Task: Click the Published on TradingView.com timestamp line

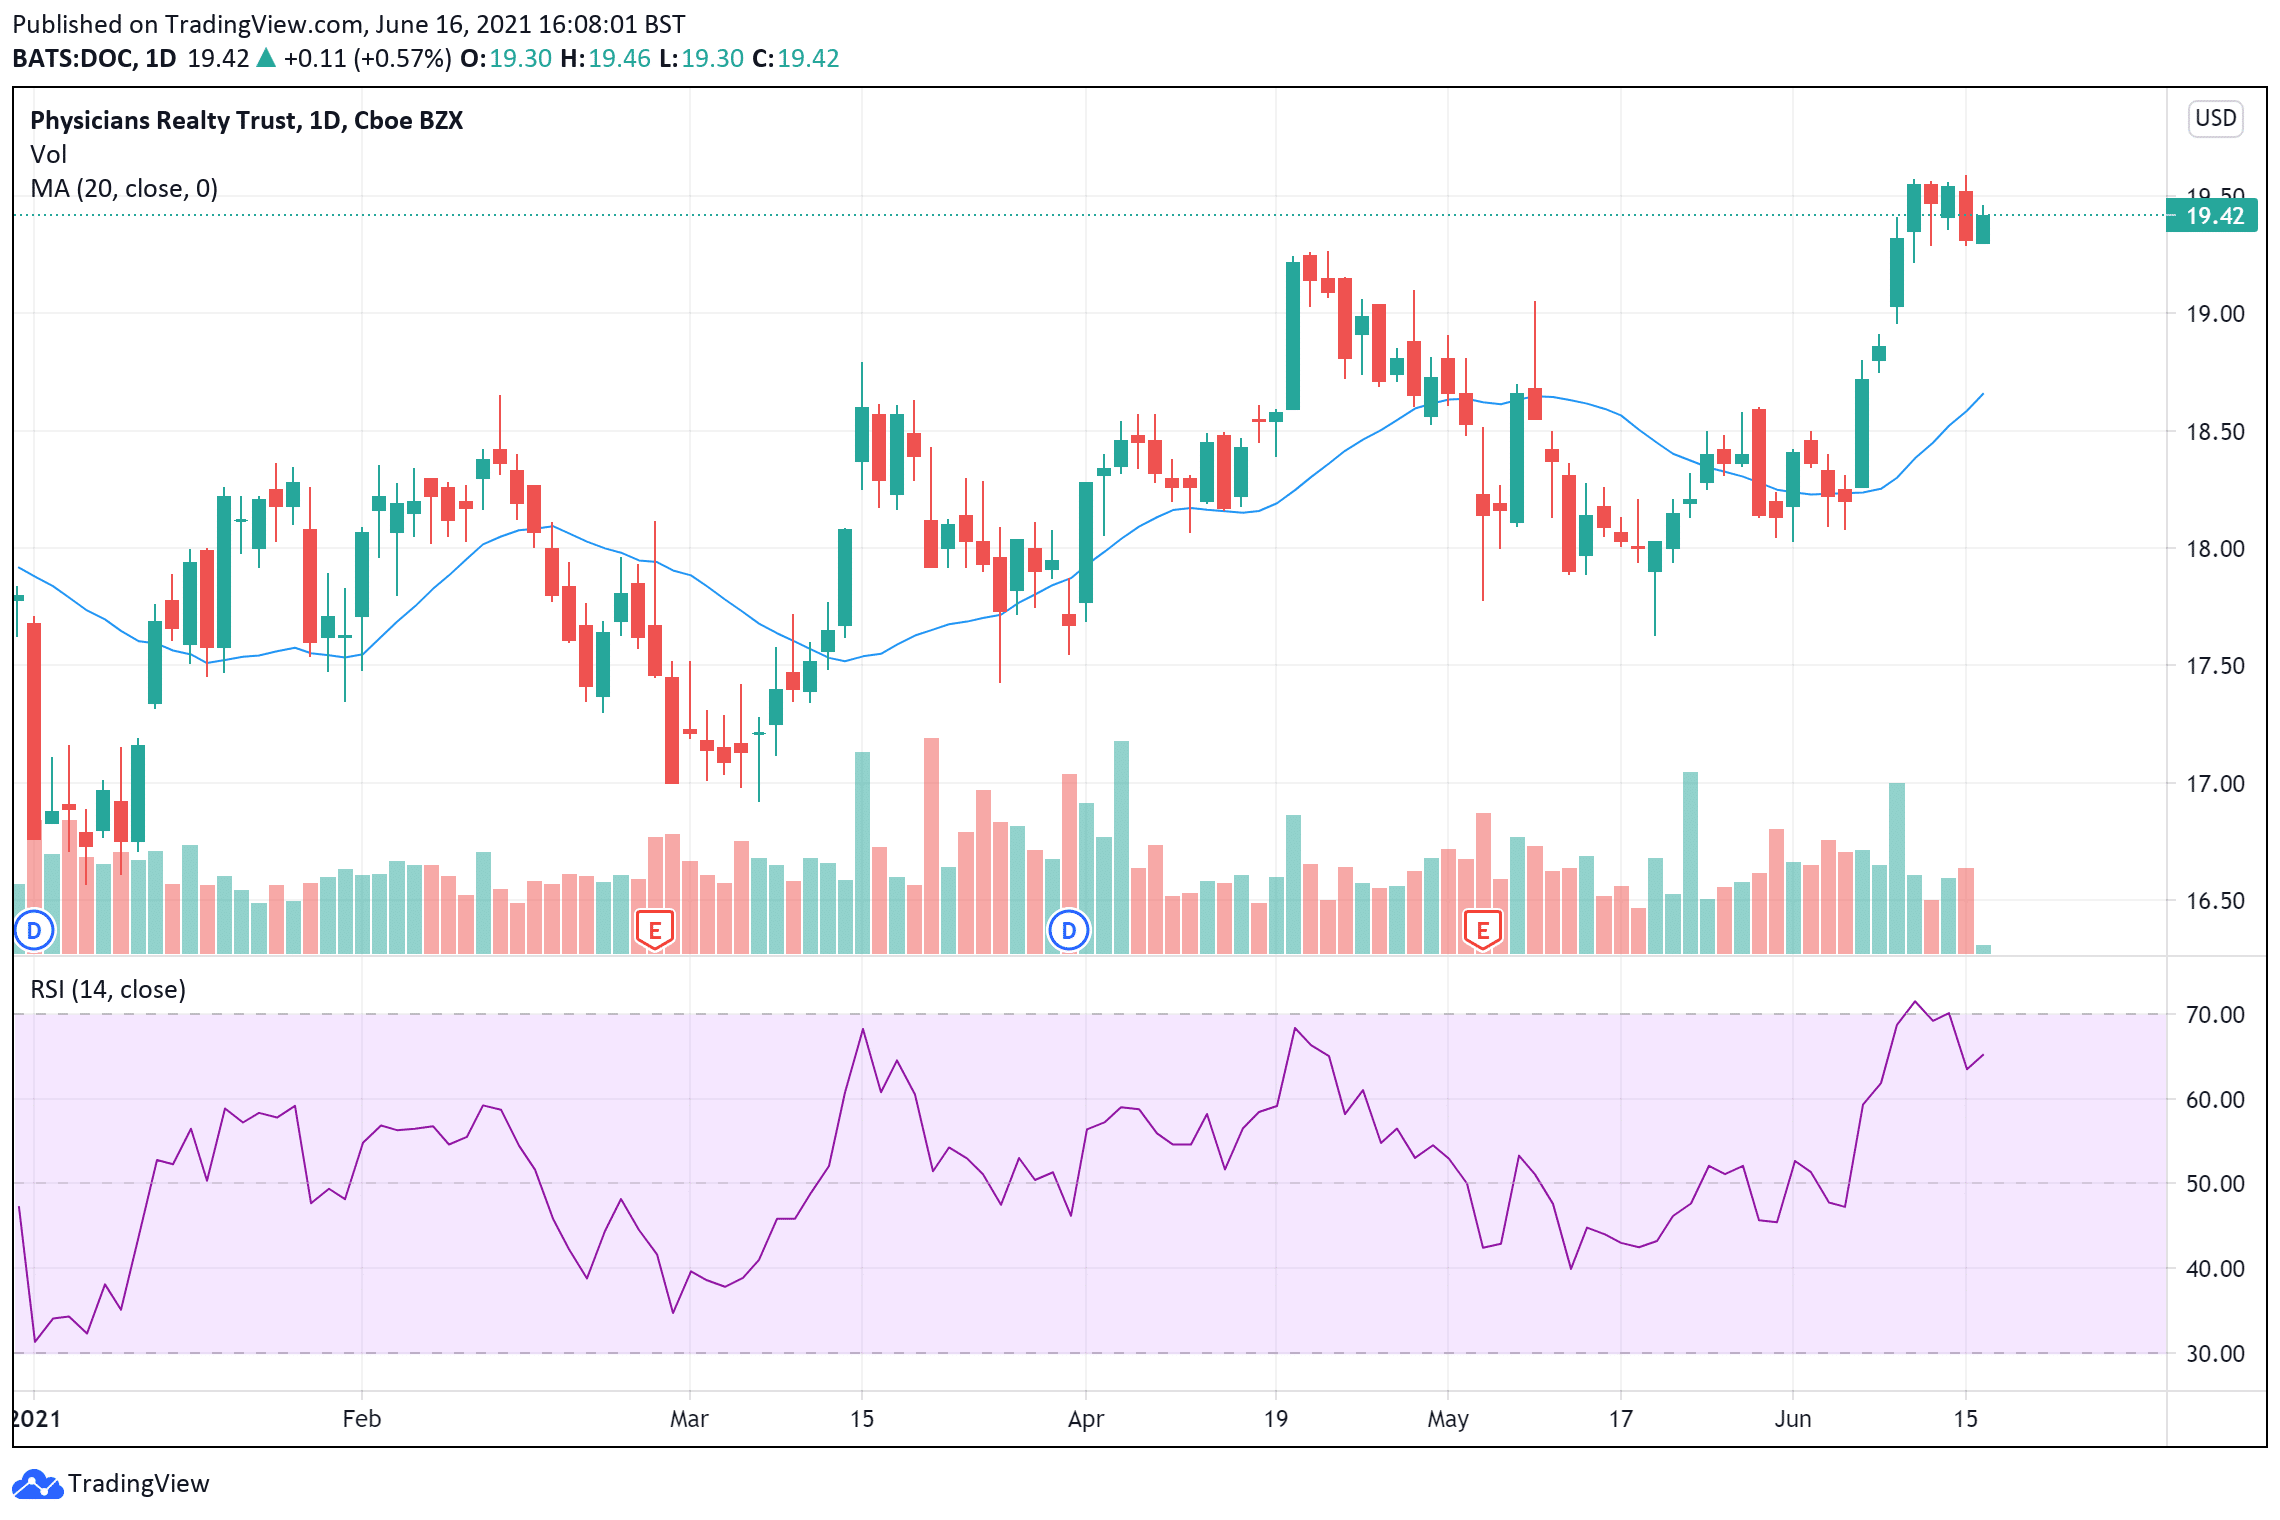Action: pos(349,24)
